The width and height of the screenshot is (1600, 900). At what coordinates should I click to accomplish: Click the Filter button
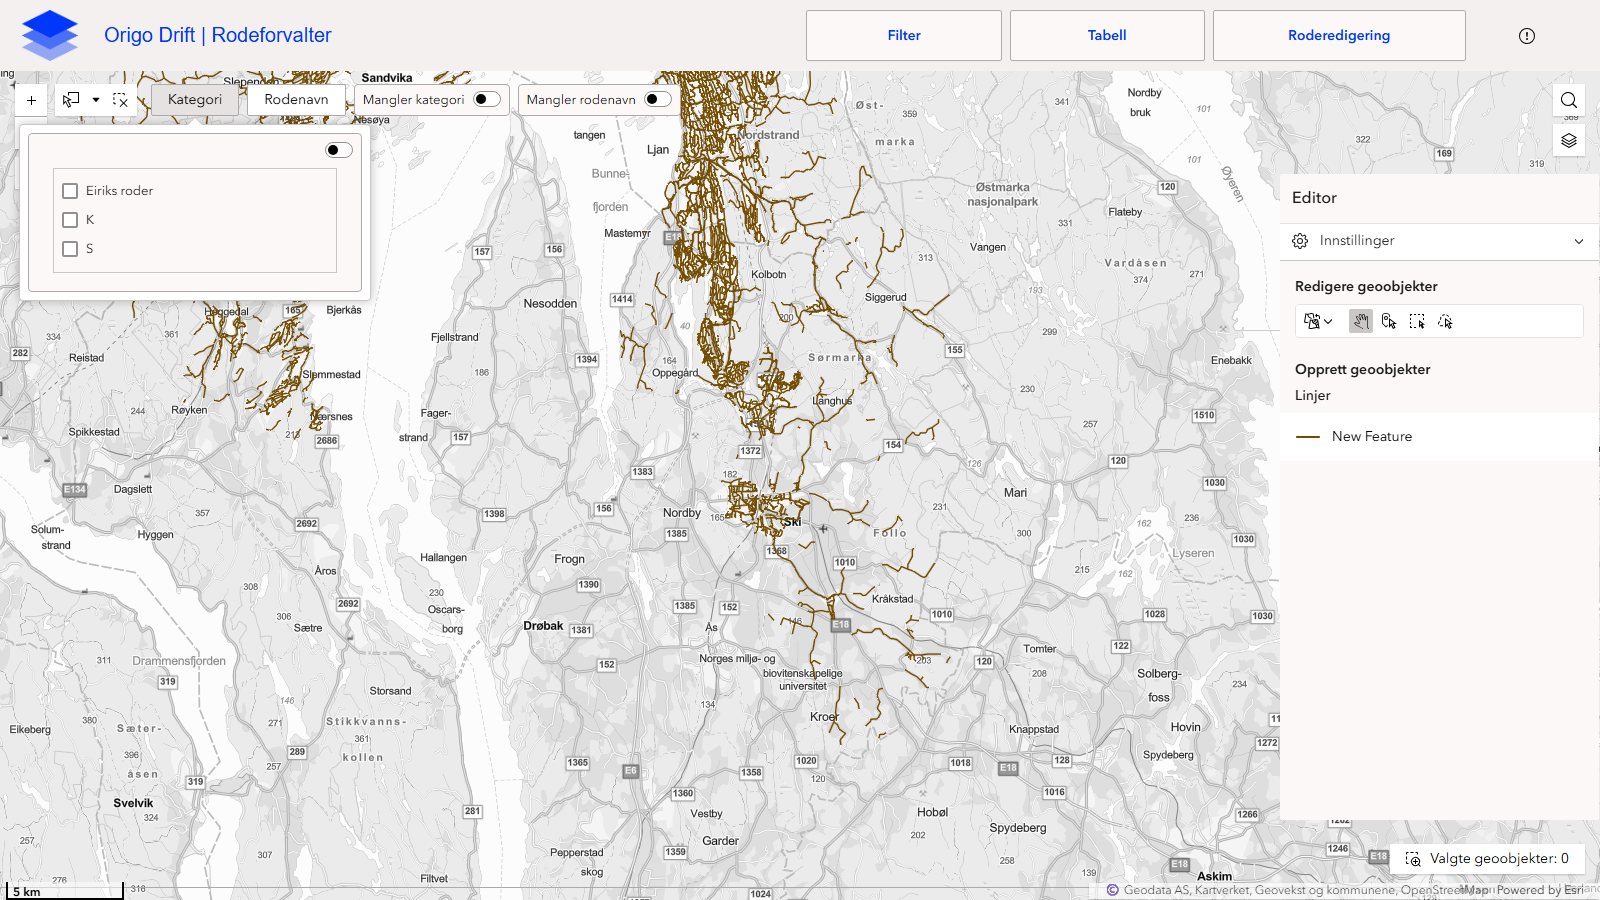(904, 35)
